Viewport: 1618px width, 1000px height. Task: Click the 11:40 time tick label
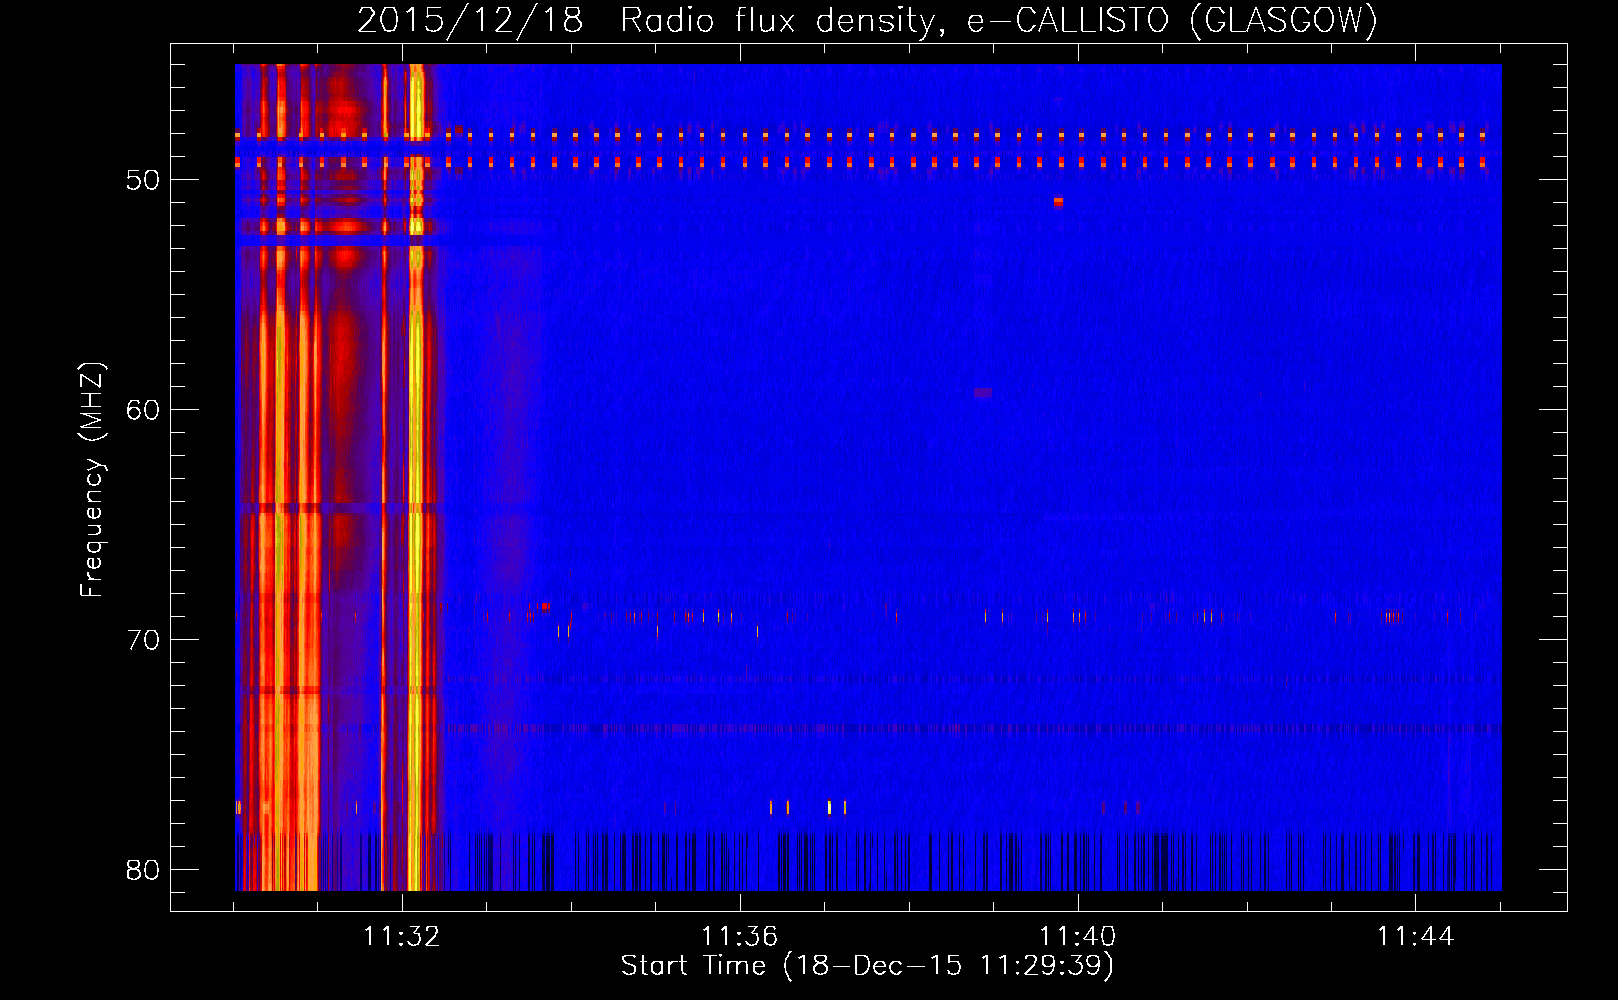tap(1077, 937)
